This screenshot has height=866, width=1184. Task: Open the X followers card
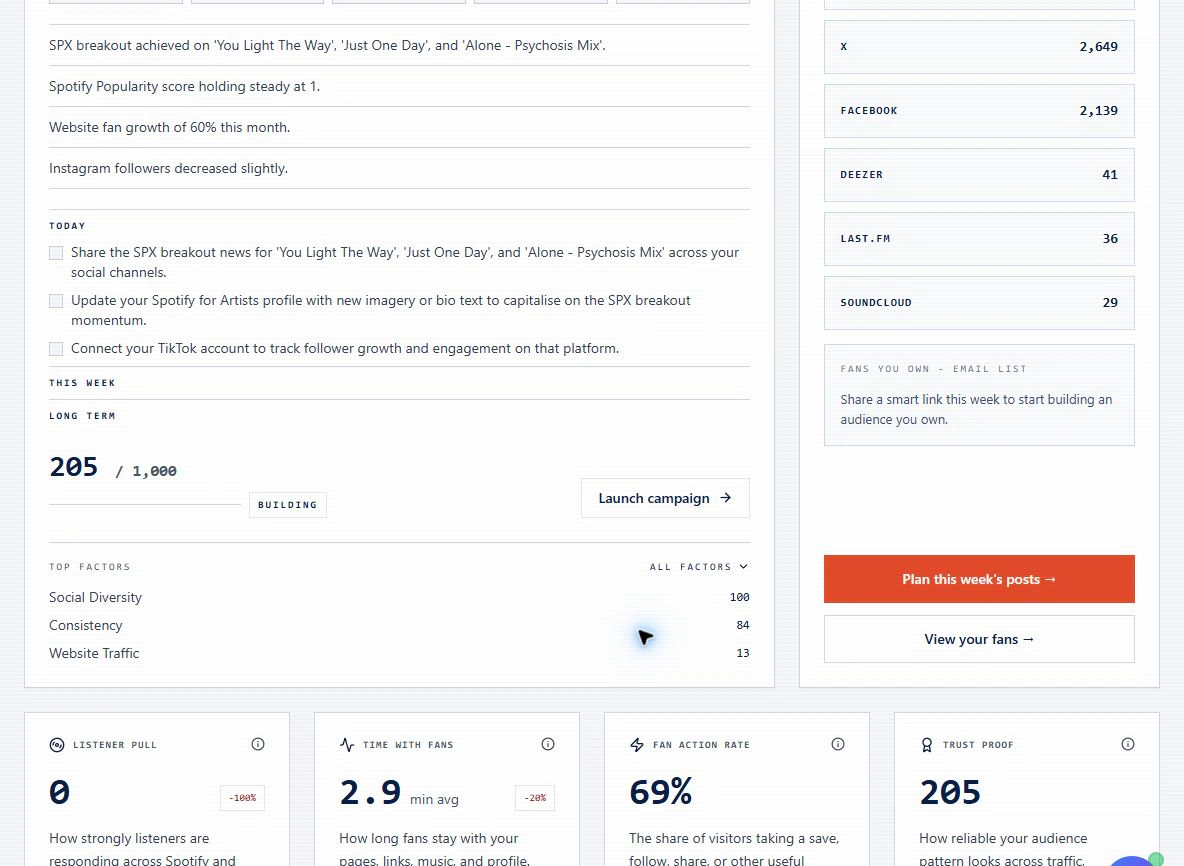pyautogui.click(x=979, y=47)
